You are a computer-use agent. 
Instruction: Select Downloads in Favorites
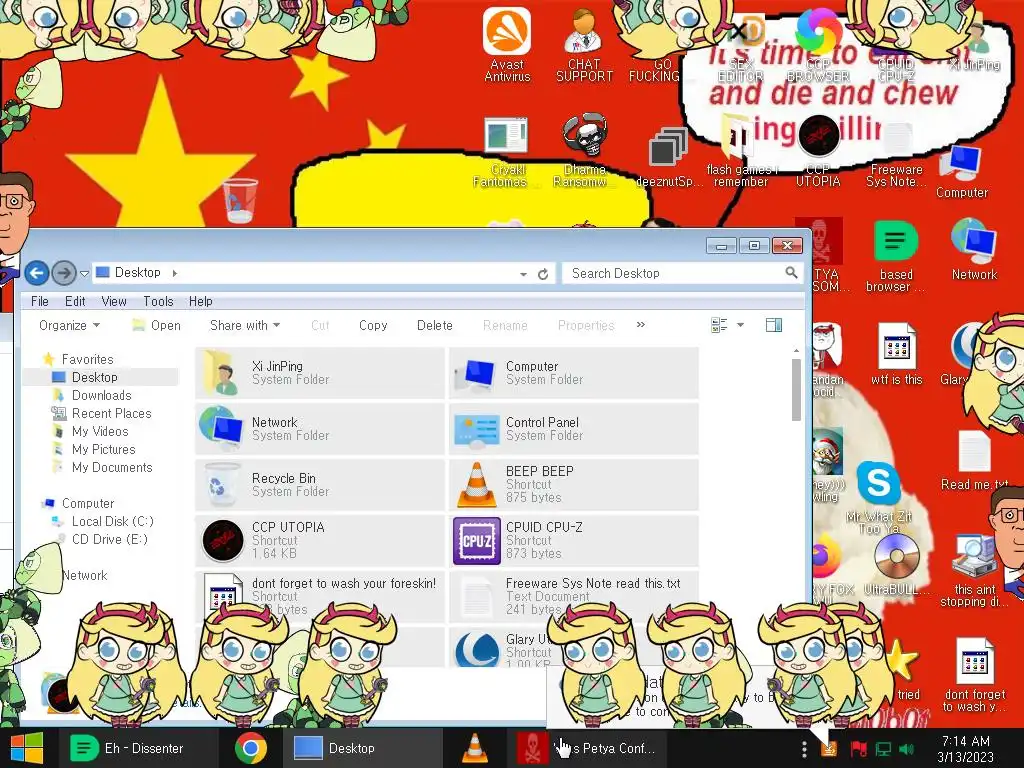tap(101, 395)
